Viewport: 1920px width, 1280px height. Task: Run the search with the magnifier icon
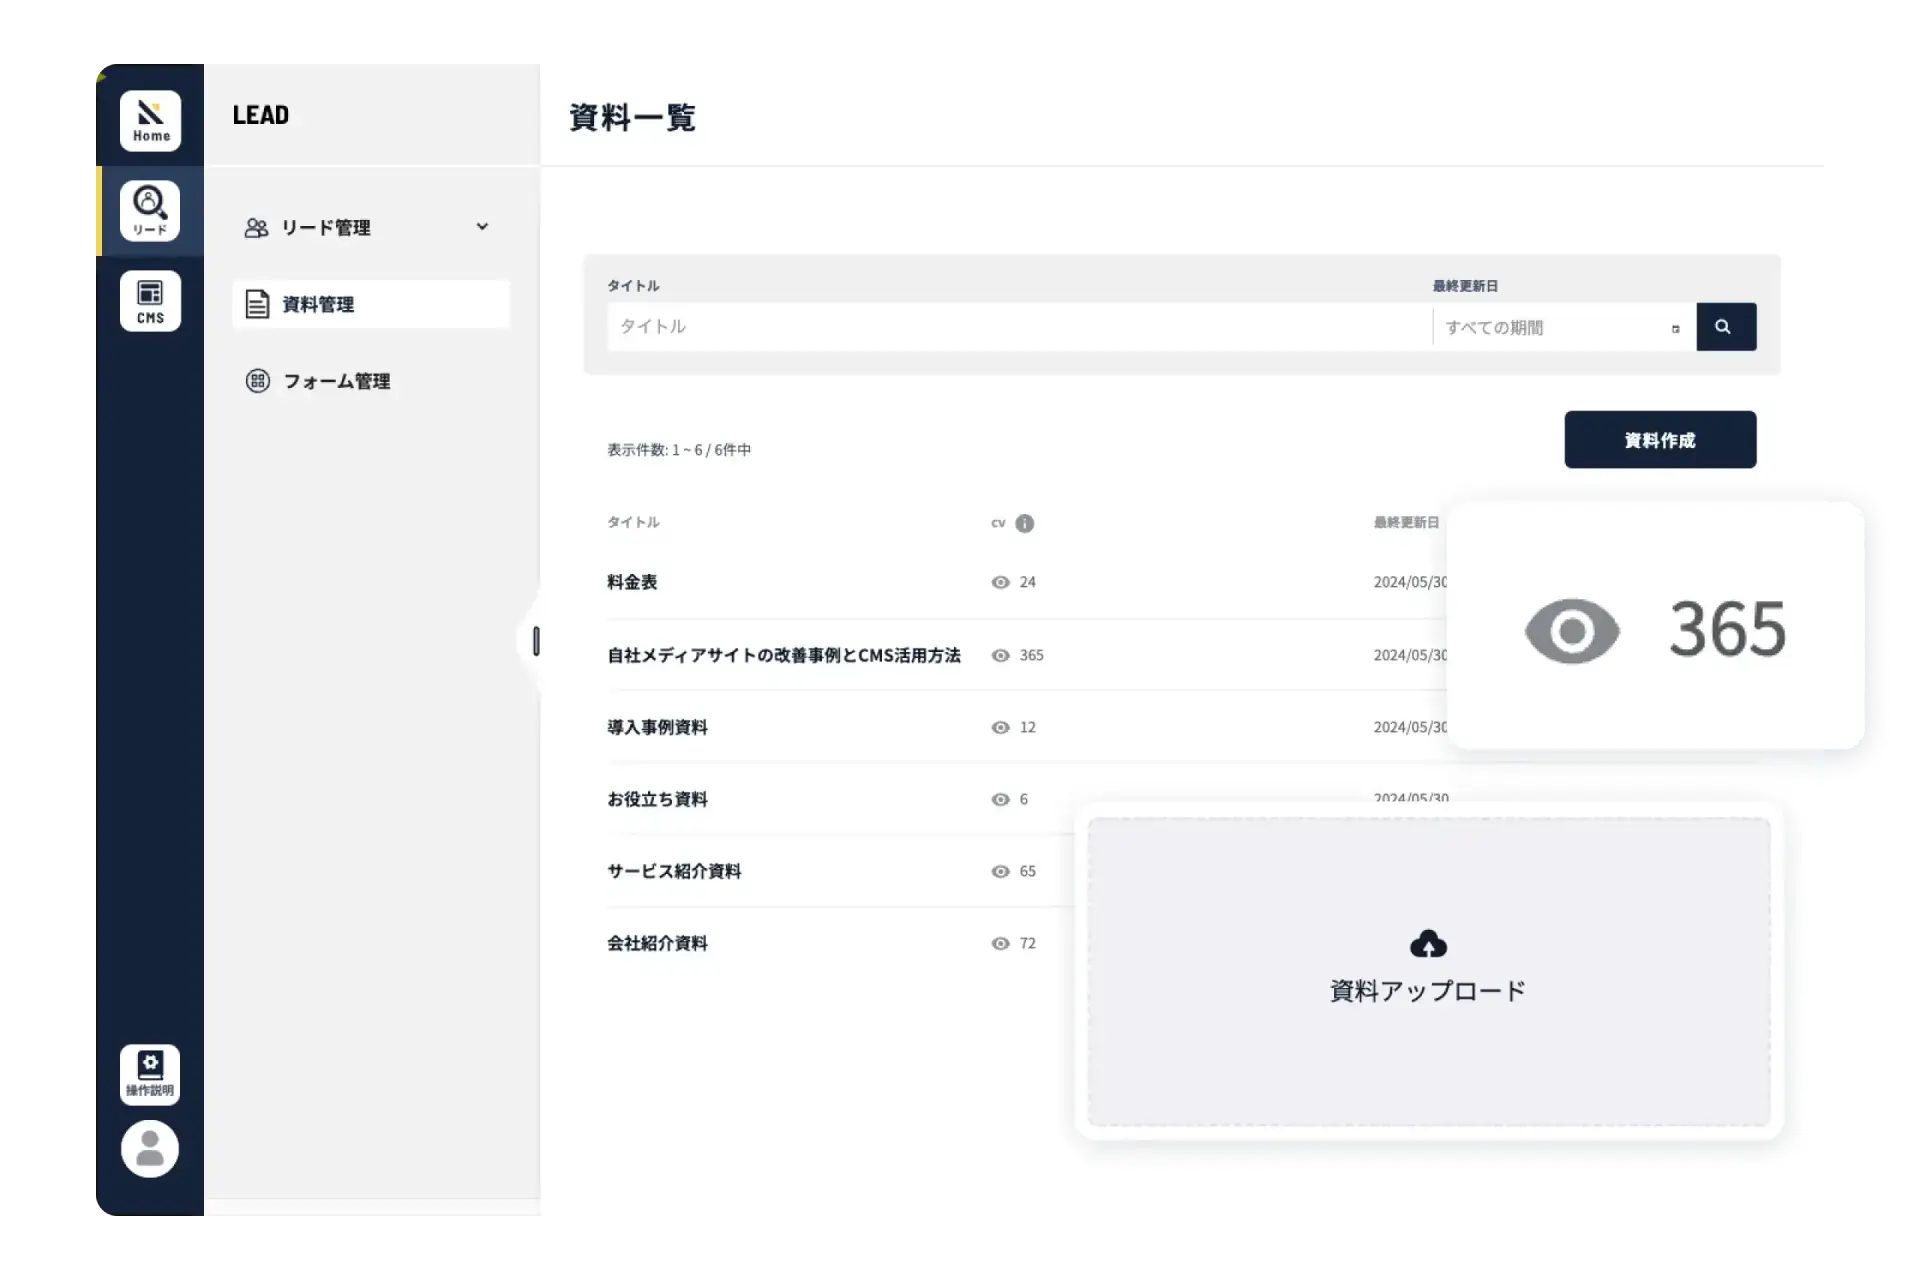[1726, 327]
